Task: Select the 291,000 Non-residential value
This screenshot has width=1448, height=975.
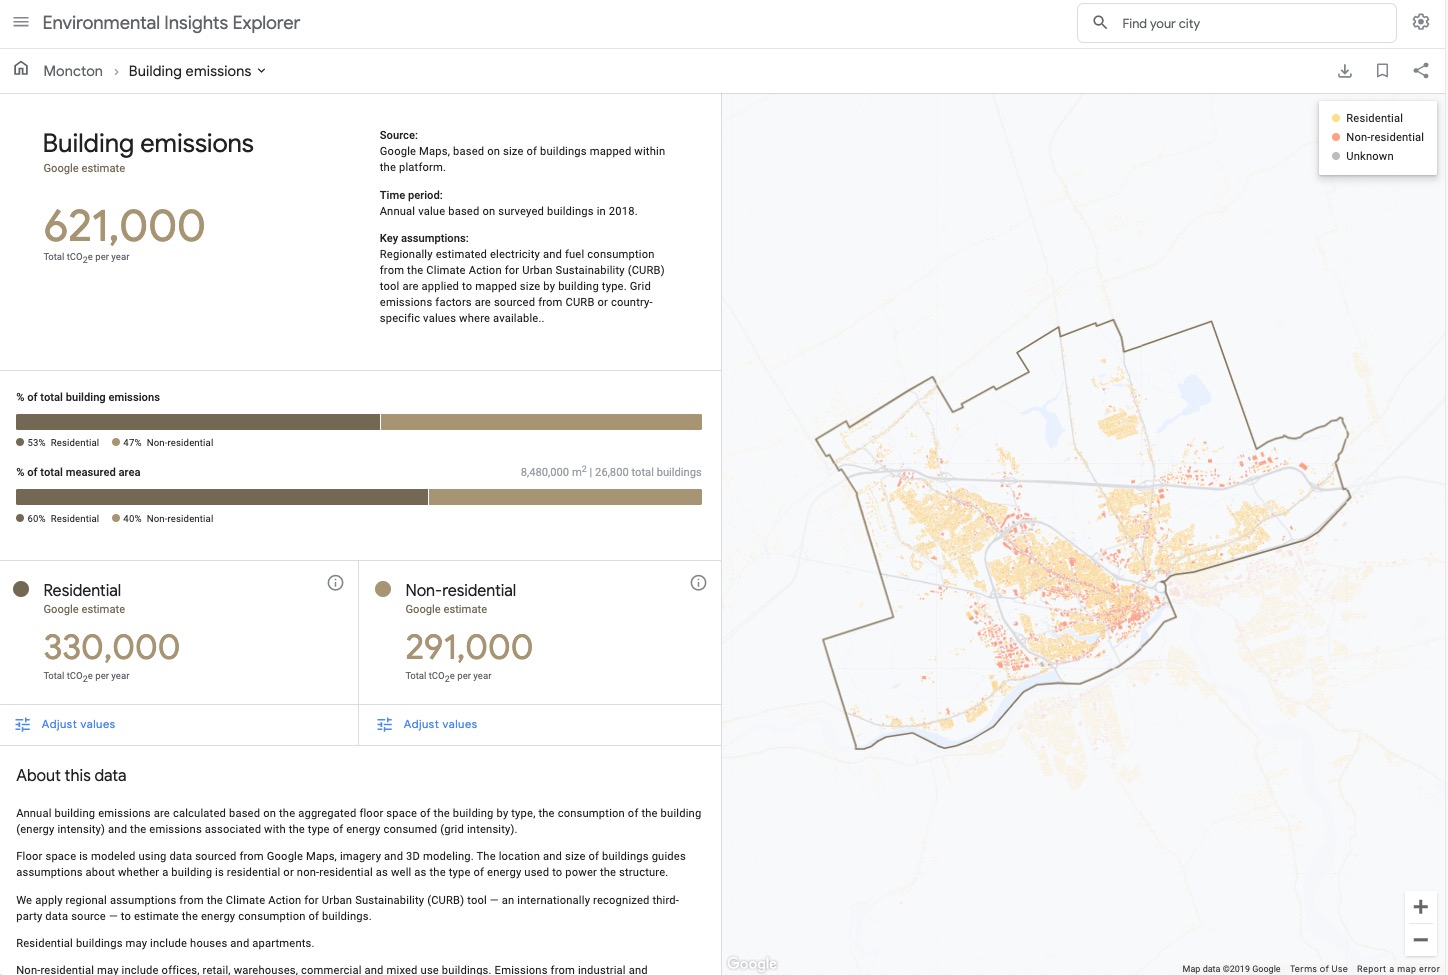Action: point(469,647)
